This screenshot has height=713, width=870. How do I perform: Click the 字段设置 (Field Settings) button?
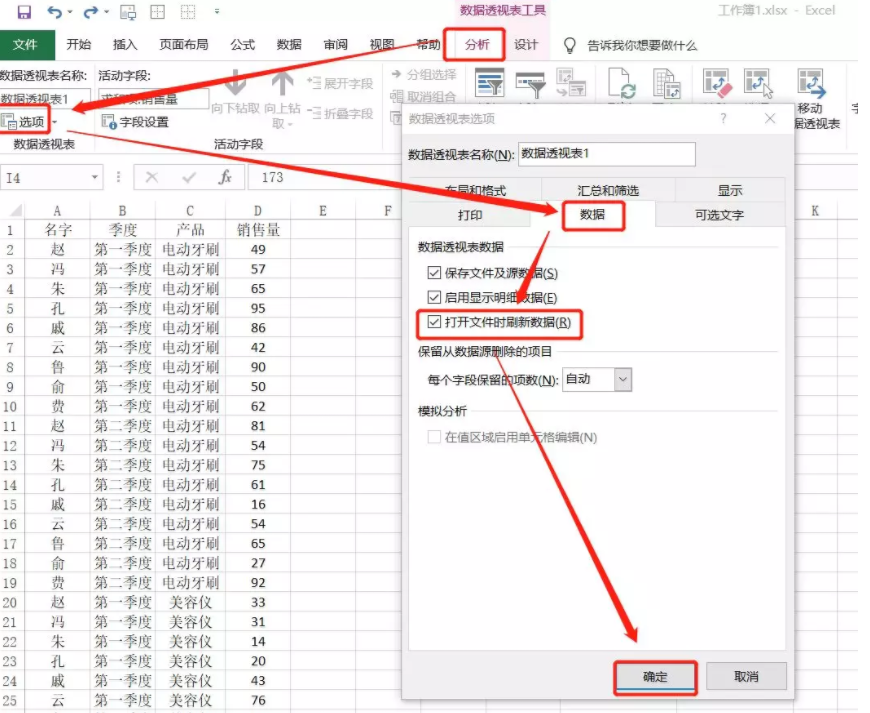click(x=135, y=122)
